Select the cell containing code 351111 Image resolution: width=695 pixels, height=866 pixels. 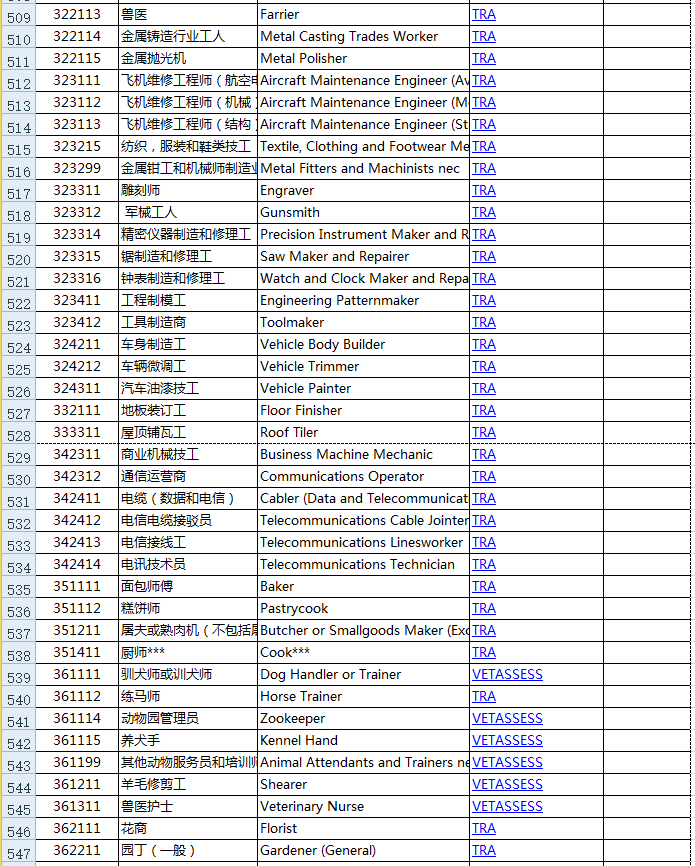[77, 587]
